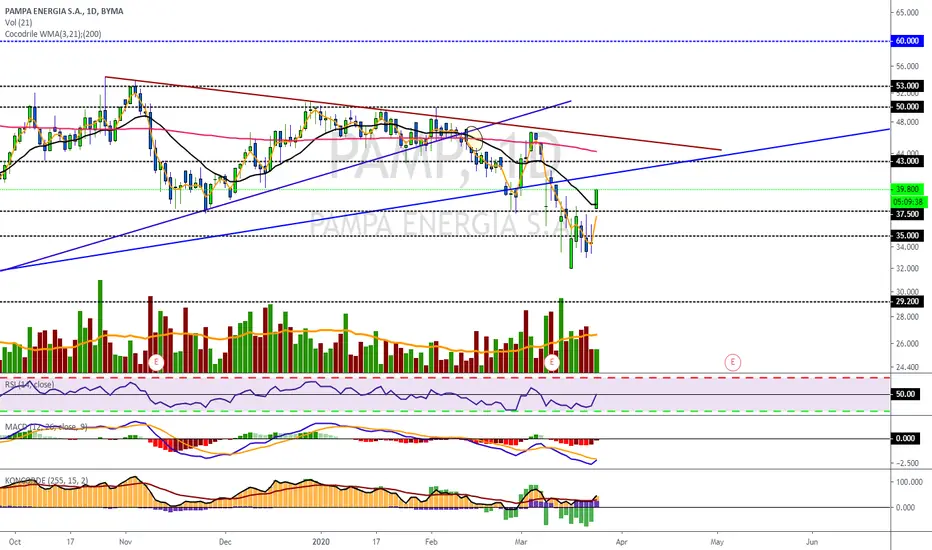Click 56.000 on the price axis
The width and height of the screenshot is (932, 550).
907,67
